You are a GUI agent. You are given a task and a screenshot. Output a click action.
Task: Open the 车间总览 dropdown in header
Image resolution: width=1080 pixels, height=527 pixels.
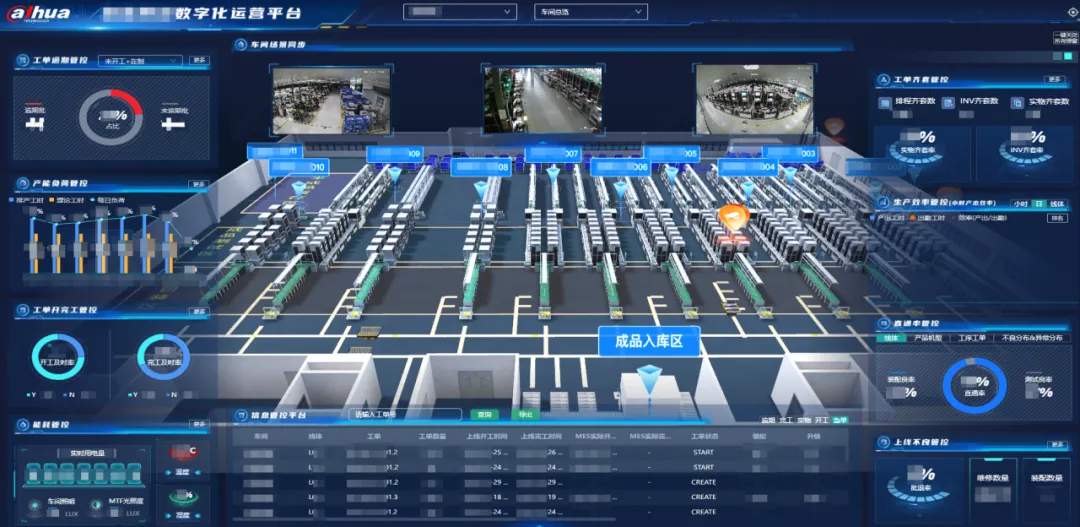[x=591, y=12]
